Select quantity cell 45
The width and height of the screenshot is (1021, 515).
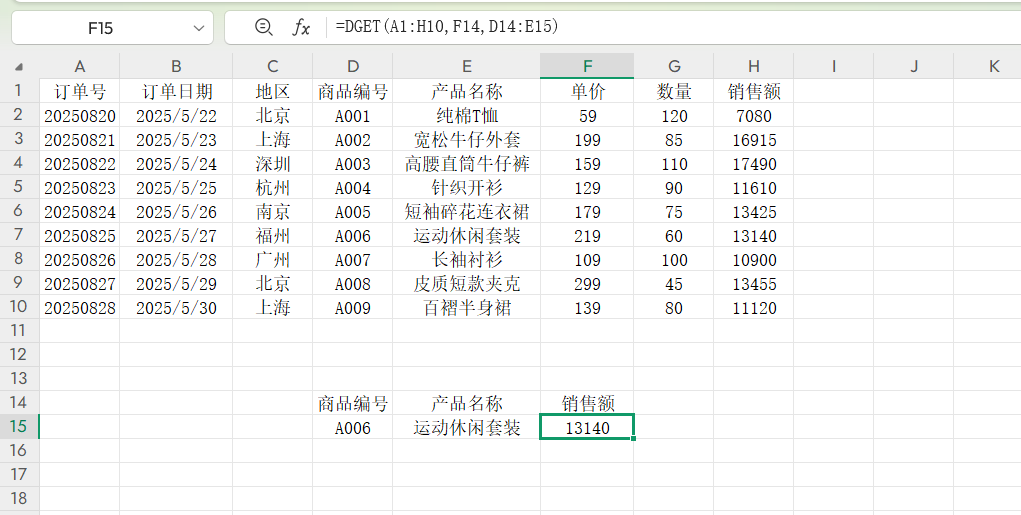[x=674, y=284]
